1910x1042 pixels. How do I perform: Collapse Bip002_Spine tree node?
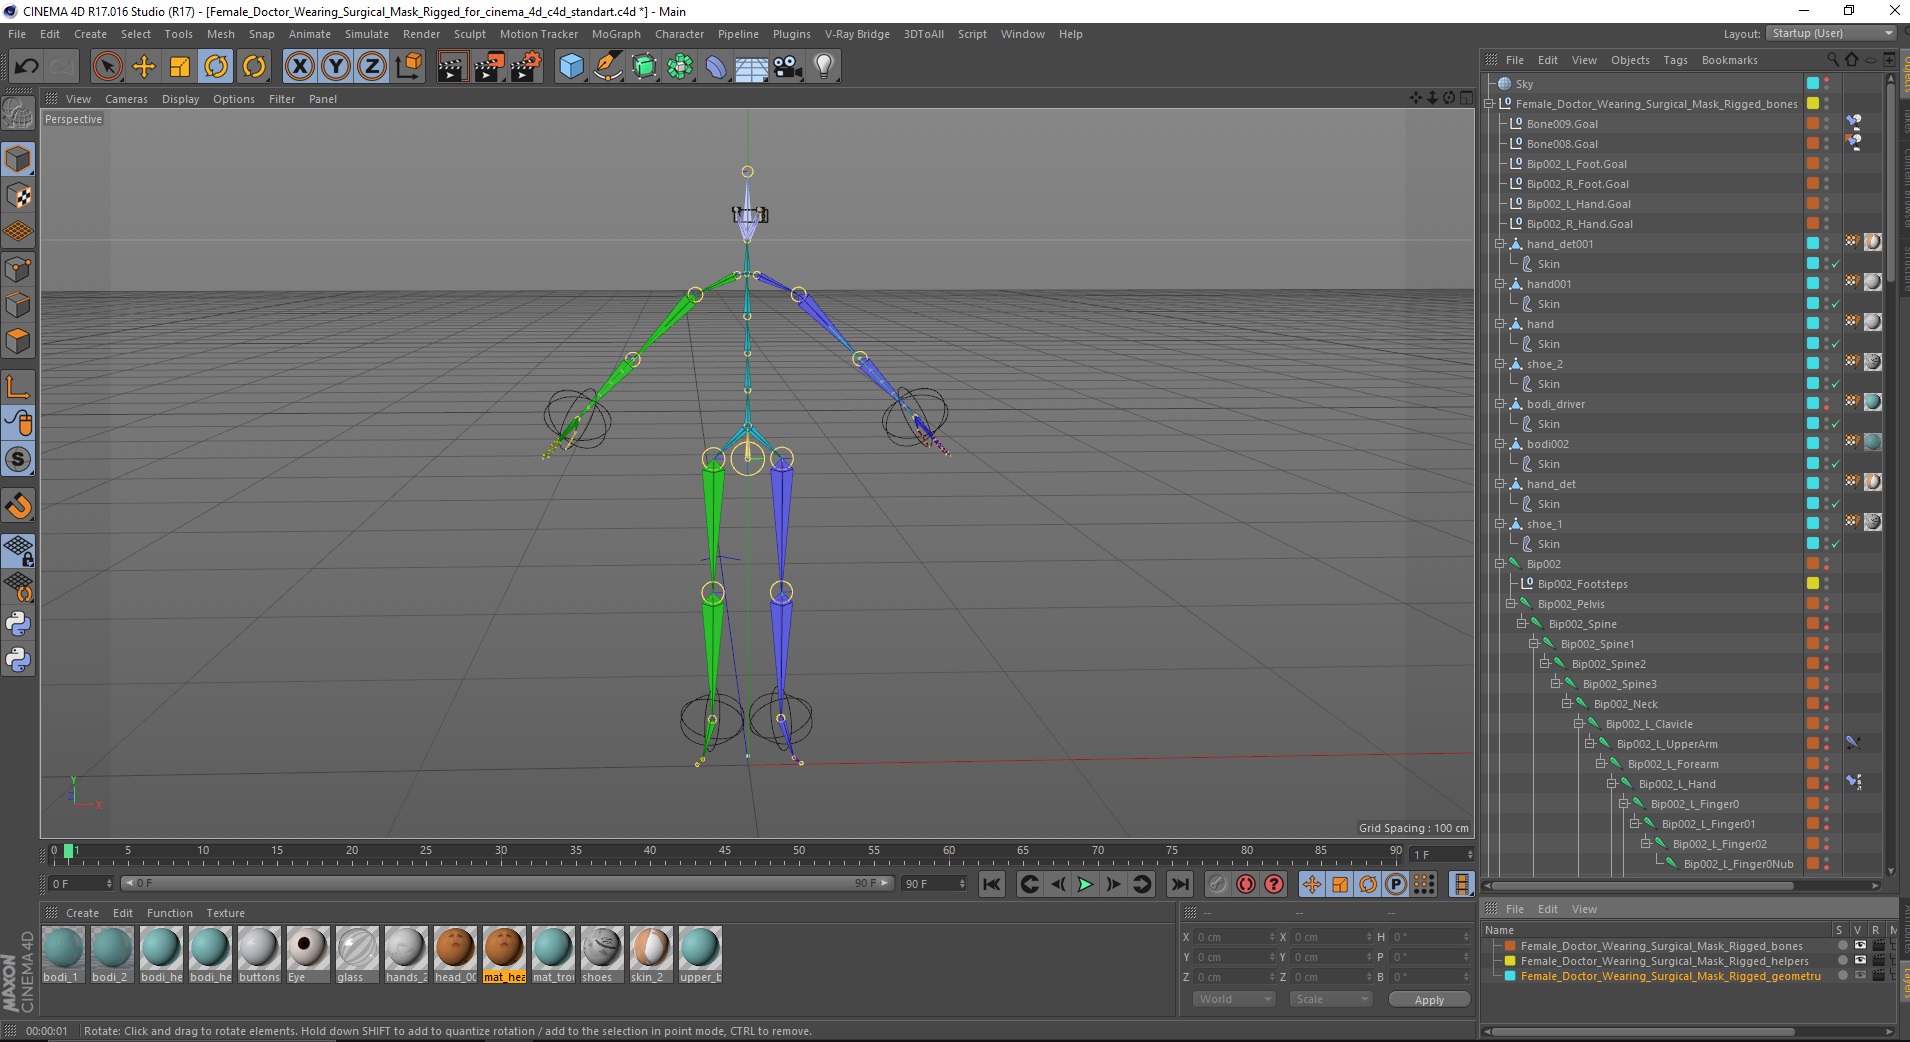tap(1522, 624)
